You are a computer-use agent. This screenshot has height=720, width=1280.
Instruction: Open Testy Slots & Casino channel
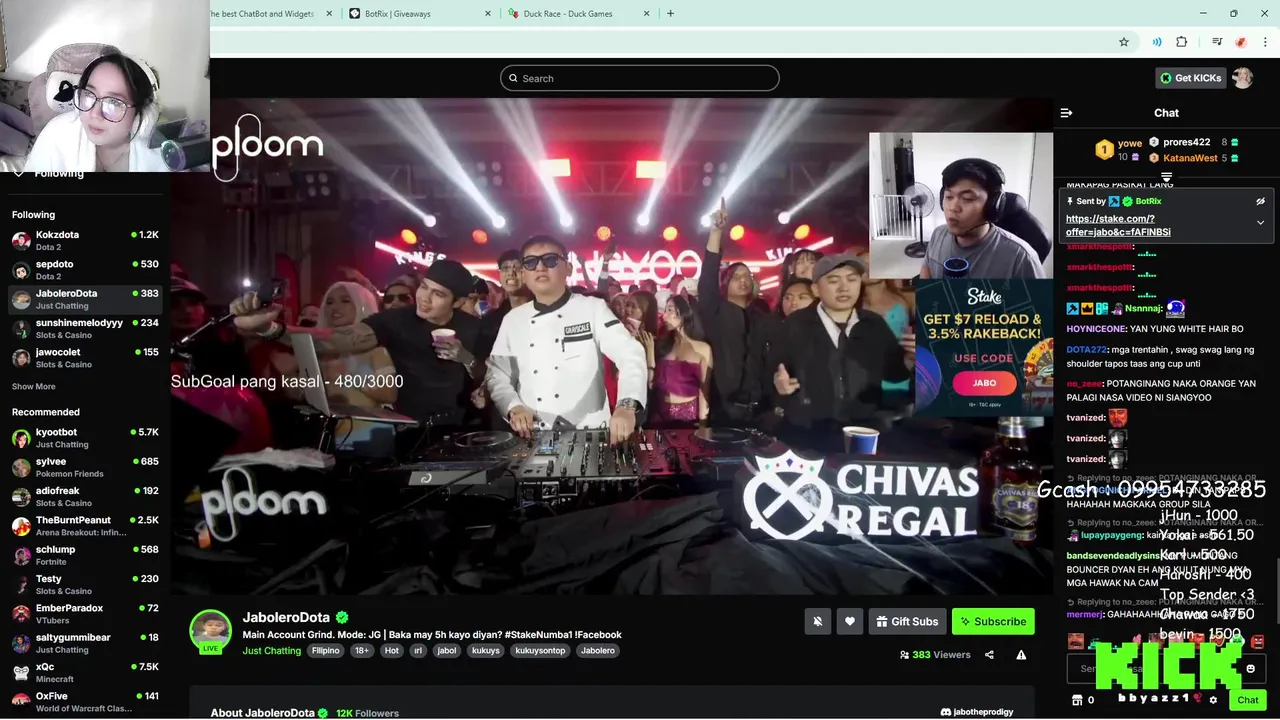(x=85, y=584)
